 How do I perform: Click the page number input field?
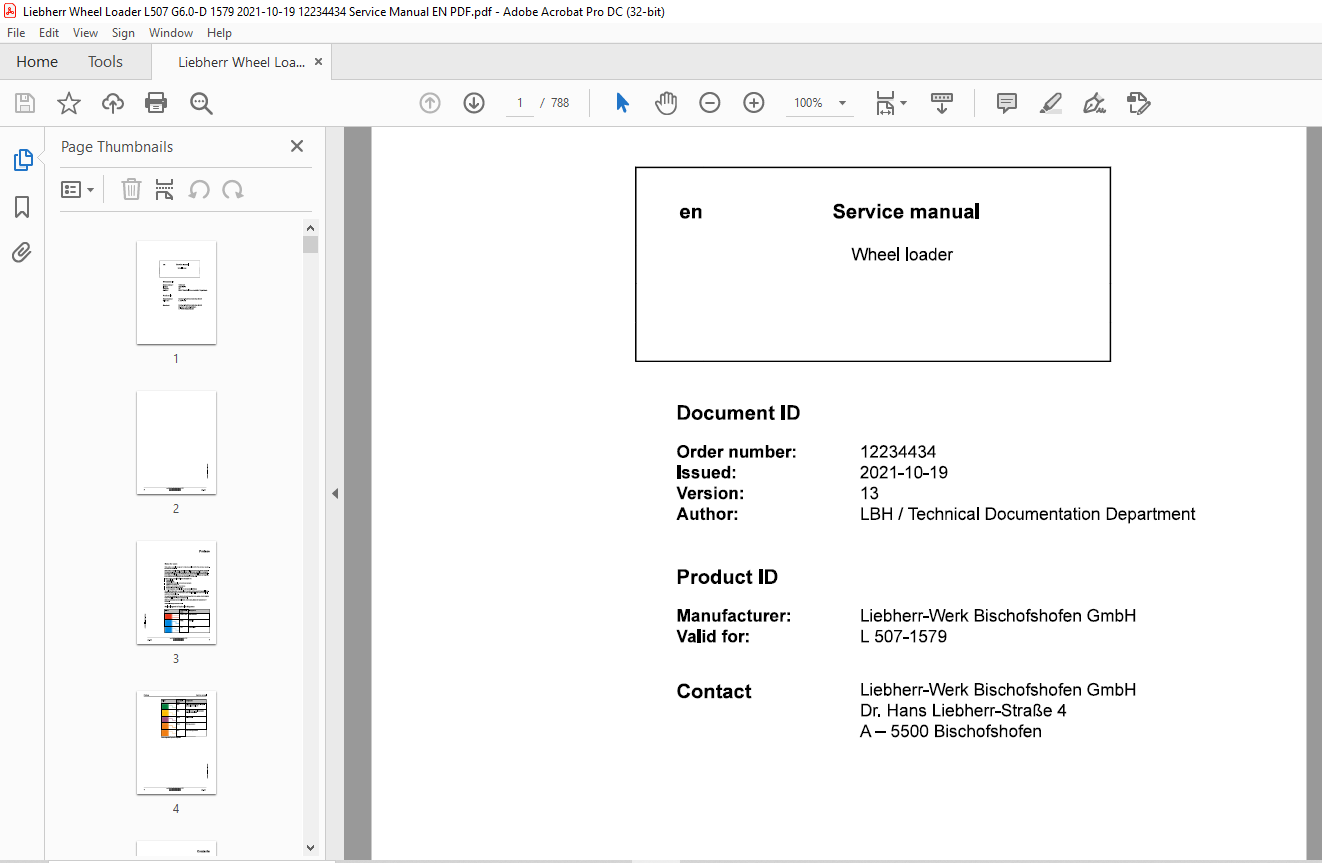click(x=520, y=103)
